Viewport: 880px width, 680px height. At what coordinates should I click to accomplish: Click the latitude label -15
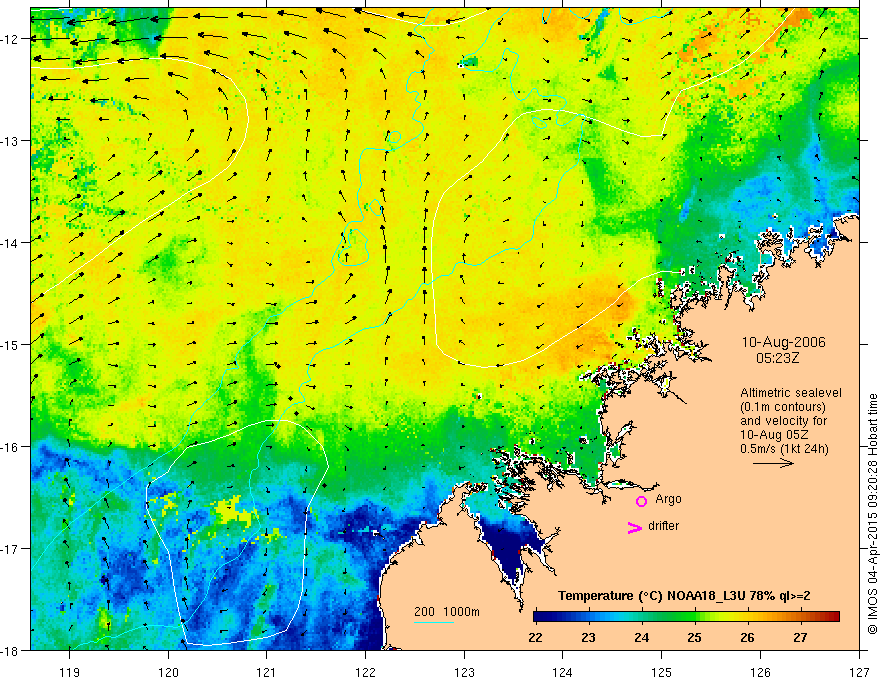pyautogui.click(x=10, y=344)
